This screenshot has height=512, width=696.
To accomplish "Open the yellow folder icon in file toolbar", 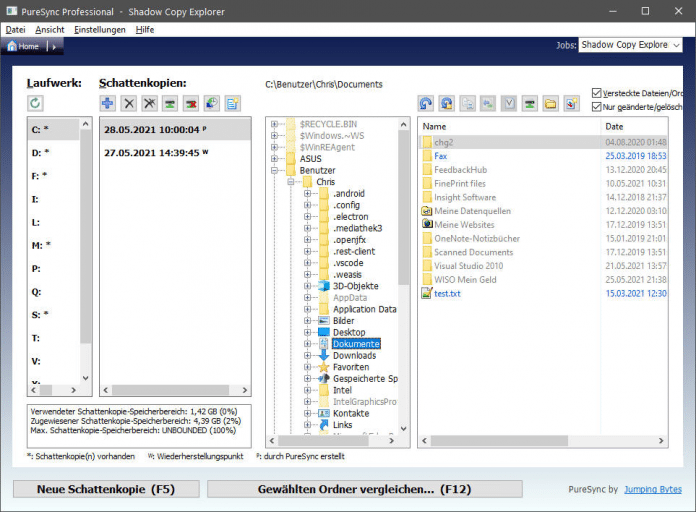I will (550, 103).
